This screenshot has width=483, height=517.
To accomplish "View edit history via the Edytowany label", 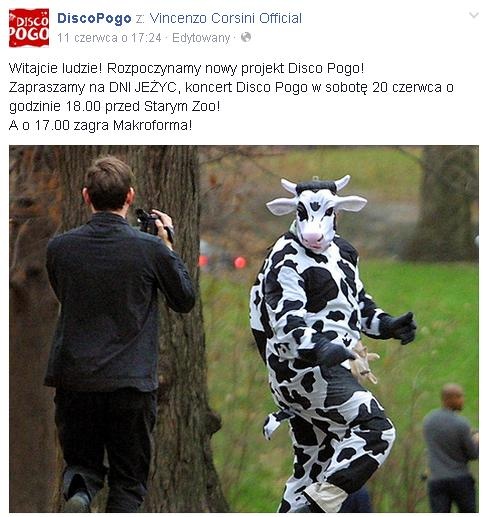I will click(x=201, y=38).
